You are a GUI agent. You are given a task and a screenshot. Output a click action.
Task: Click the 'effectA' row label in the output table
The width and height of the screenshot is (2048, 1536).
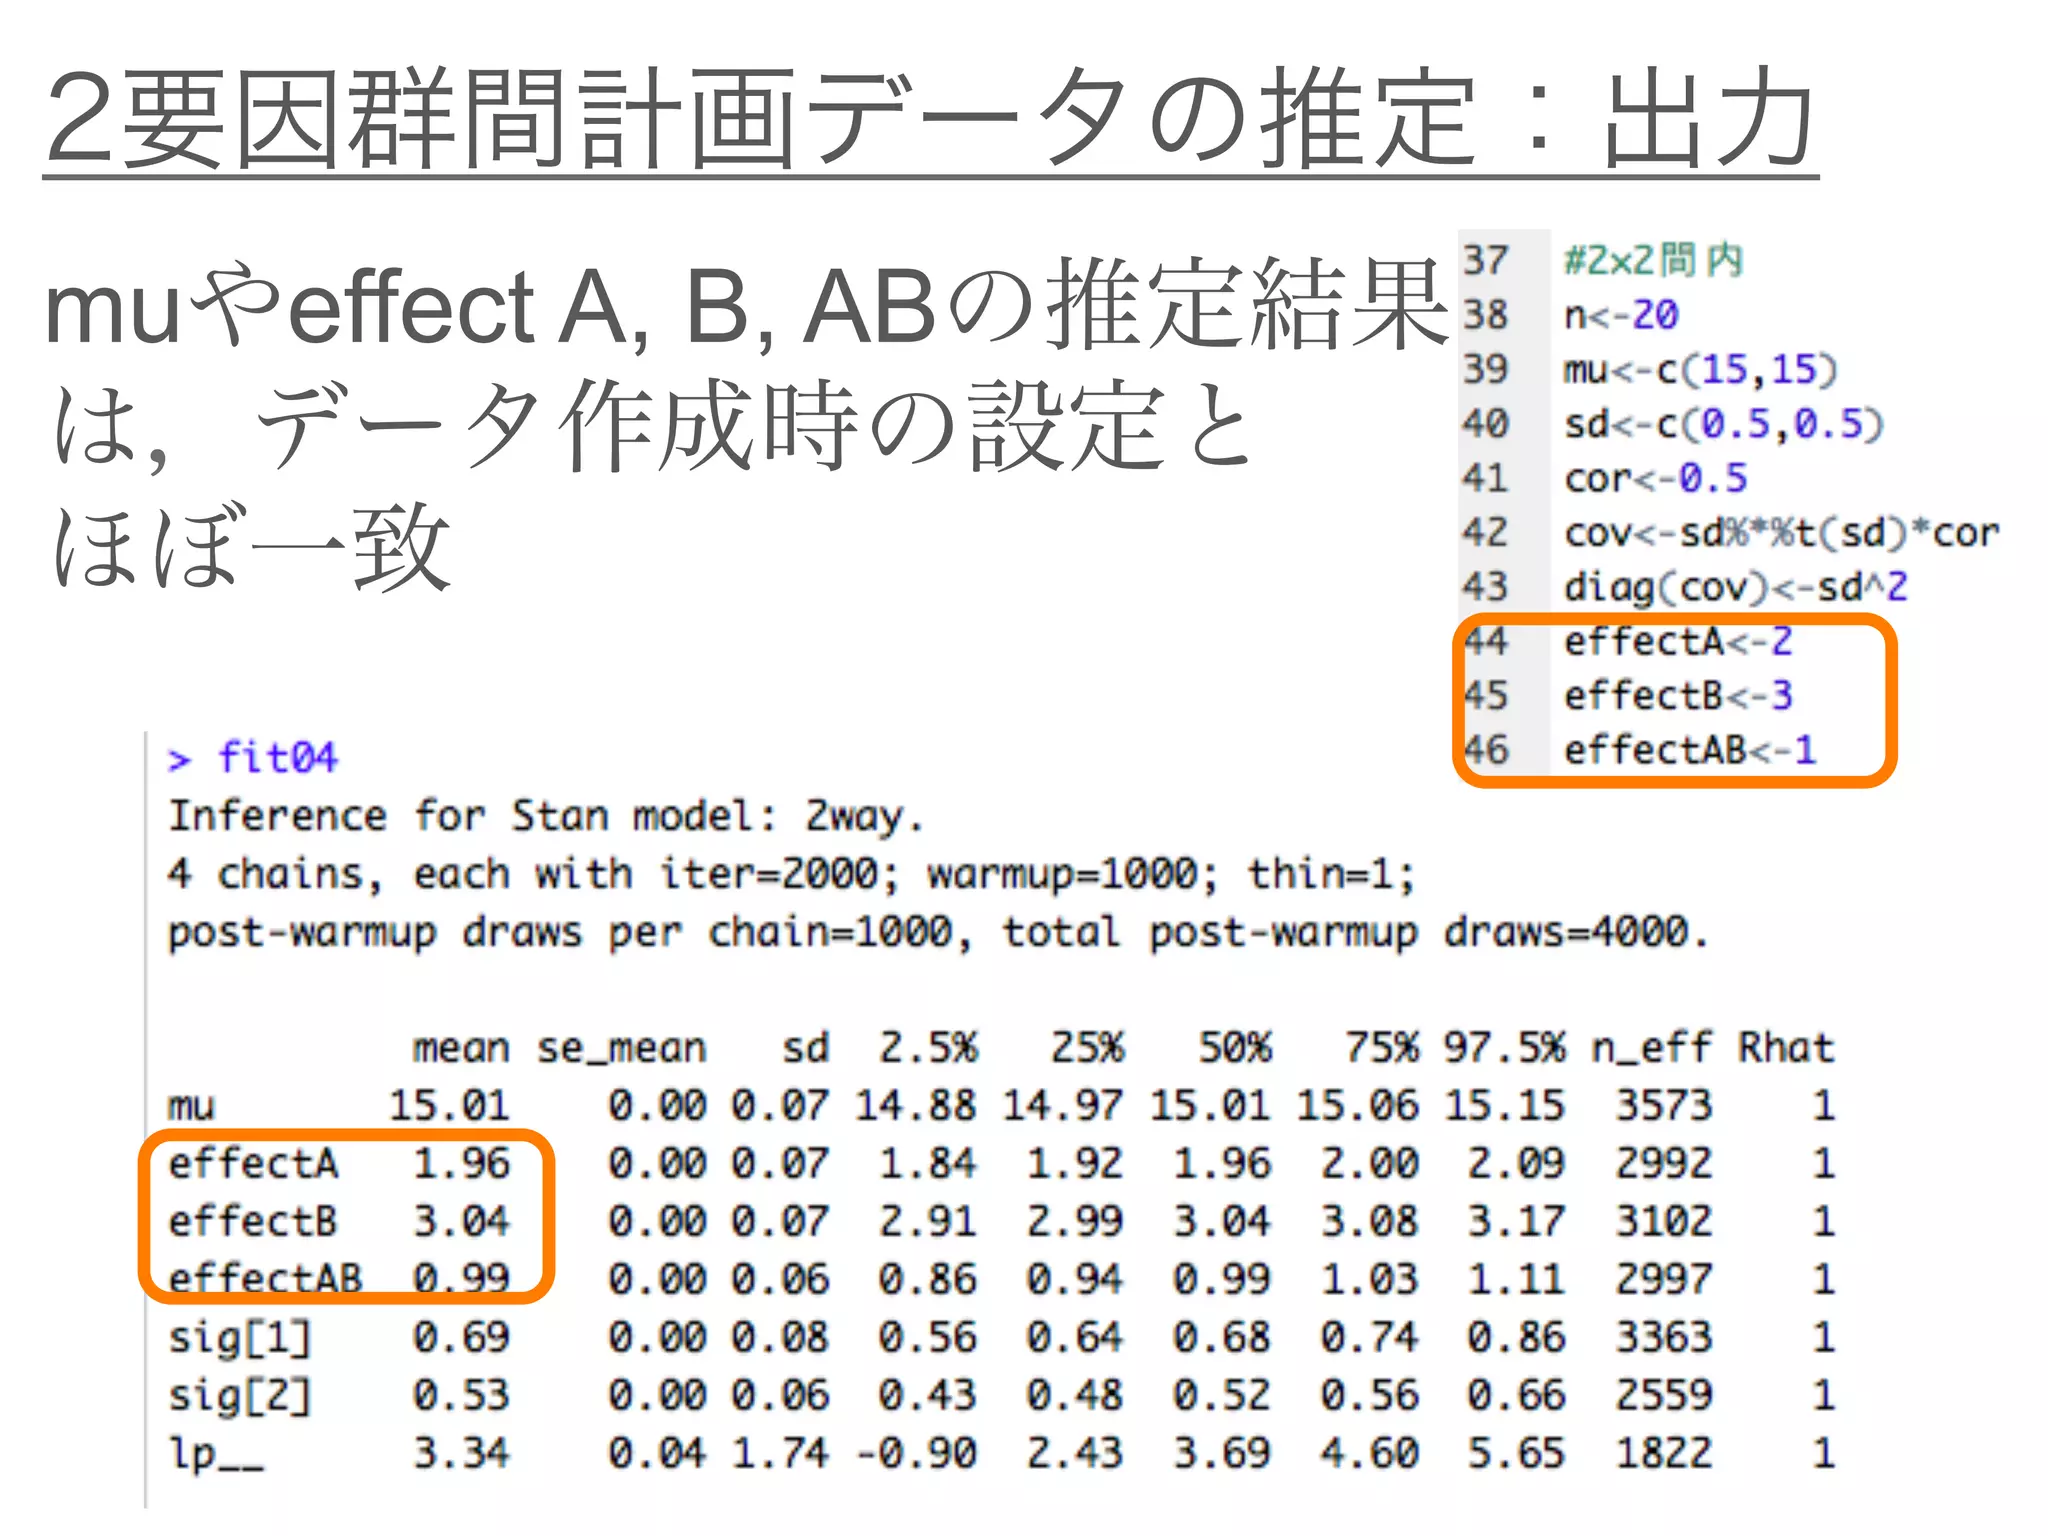[253, 1163]
